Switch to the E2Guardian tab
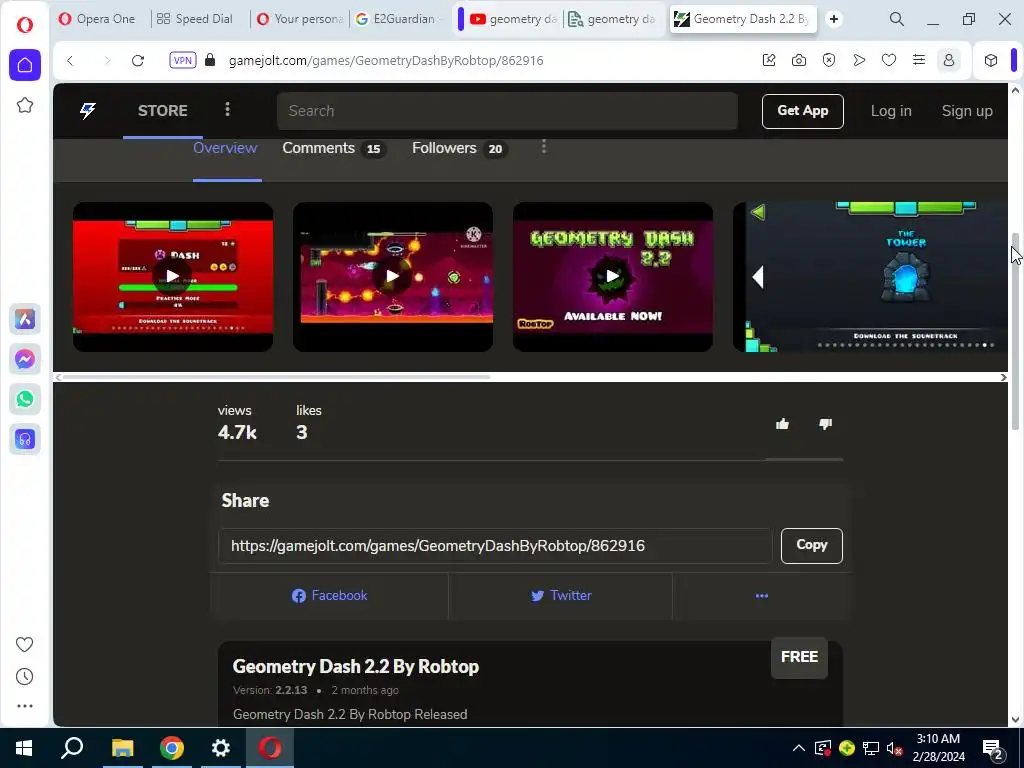The image size is (1024, 768). tap(398, 19)
